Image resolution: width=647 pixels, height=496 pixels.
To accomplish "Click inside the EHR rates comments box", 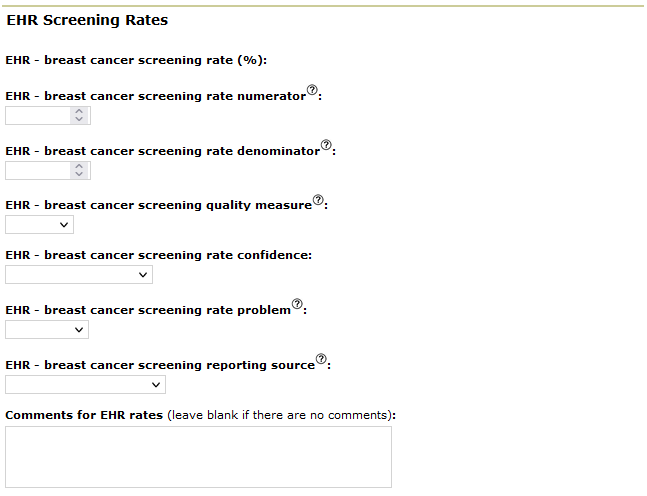I will 198,457.
